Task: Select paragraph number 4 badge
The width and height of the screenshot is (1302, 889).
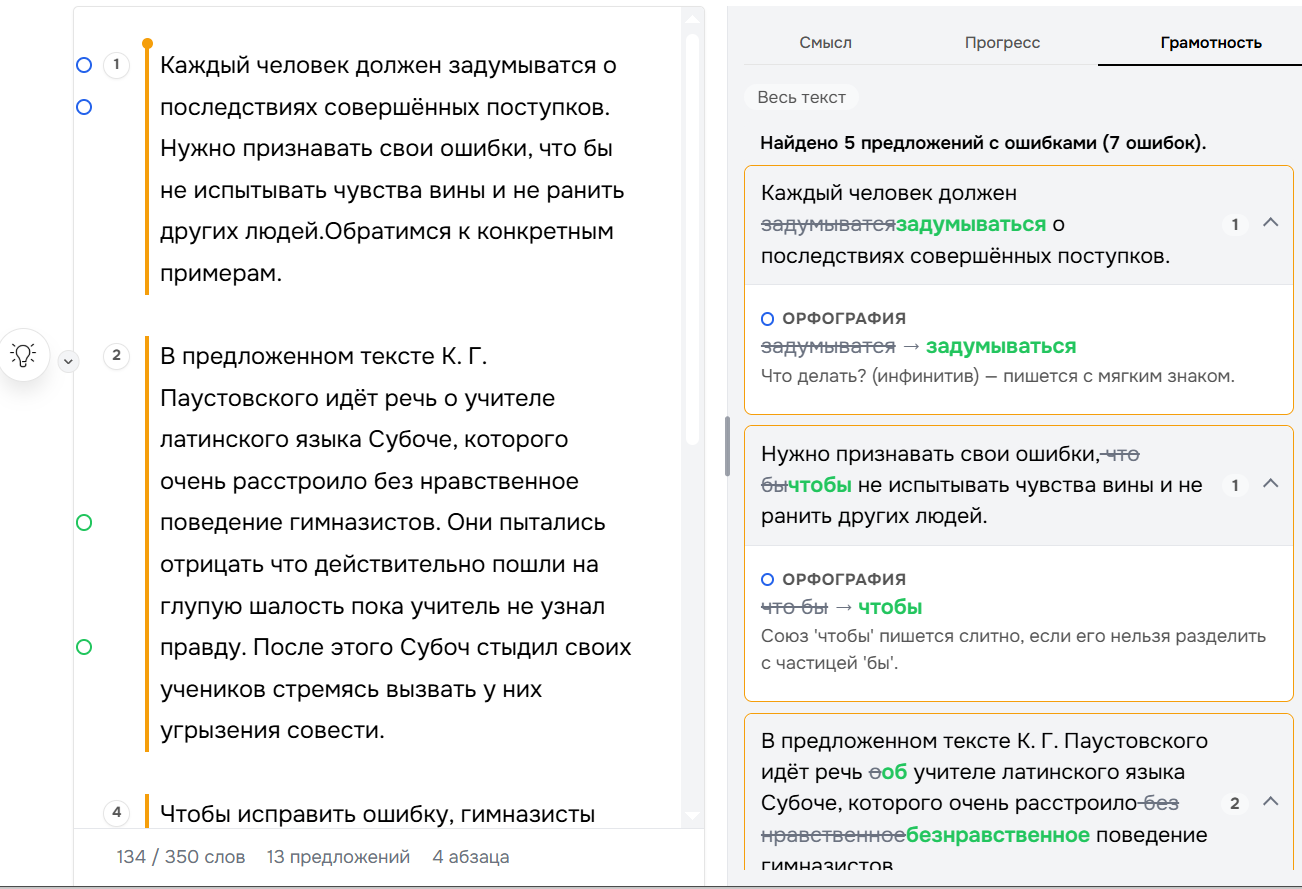Action: coord(116,812)
